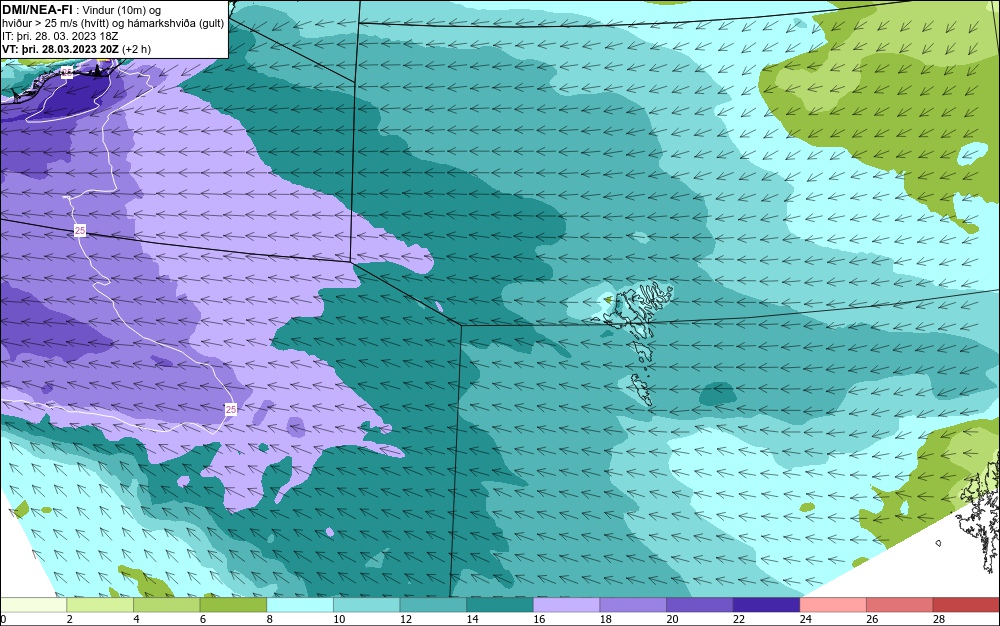
Task: Click the legend scale value '0'
Action: pos(3,619)
